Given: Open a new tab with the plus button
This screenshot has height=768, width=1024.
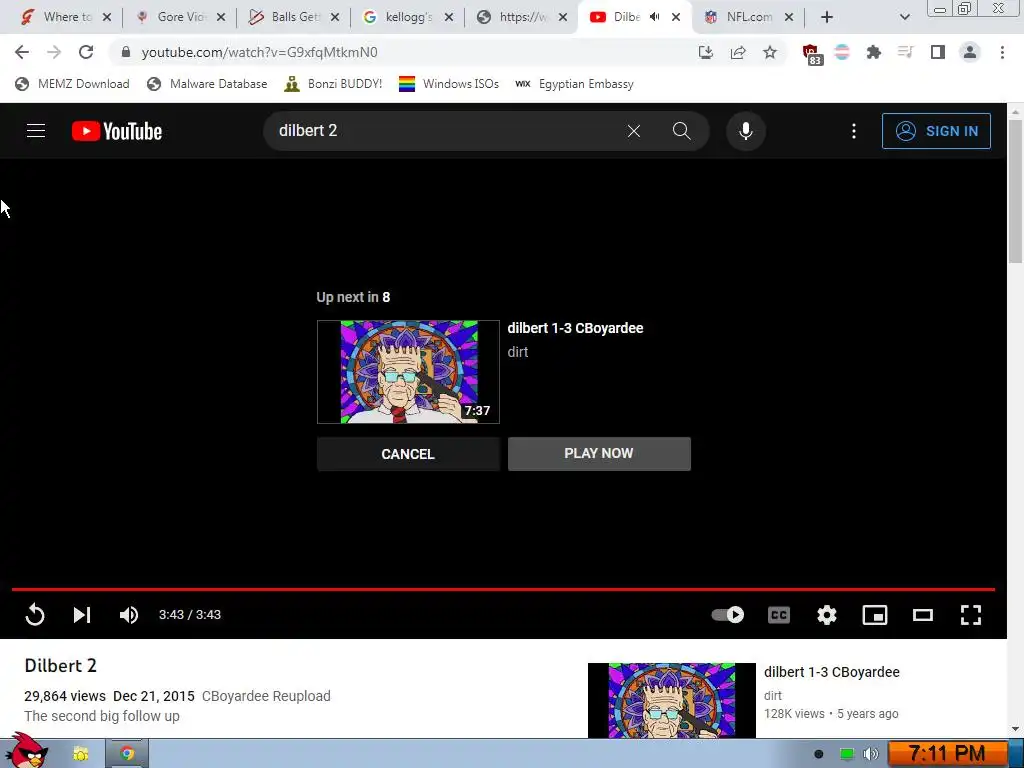Looking at the screenshot, I should point(827,17).
